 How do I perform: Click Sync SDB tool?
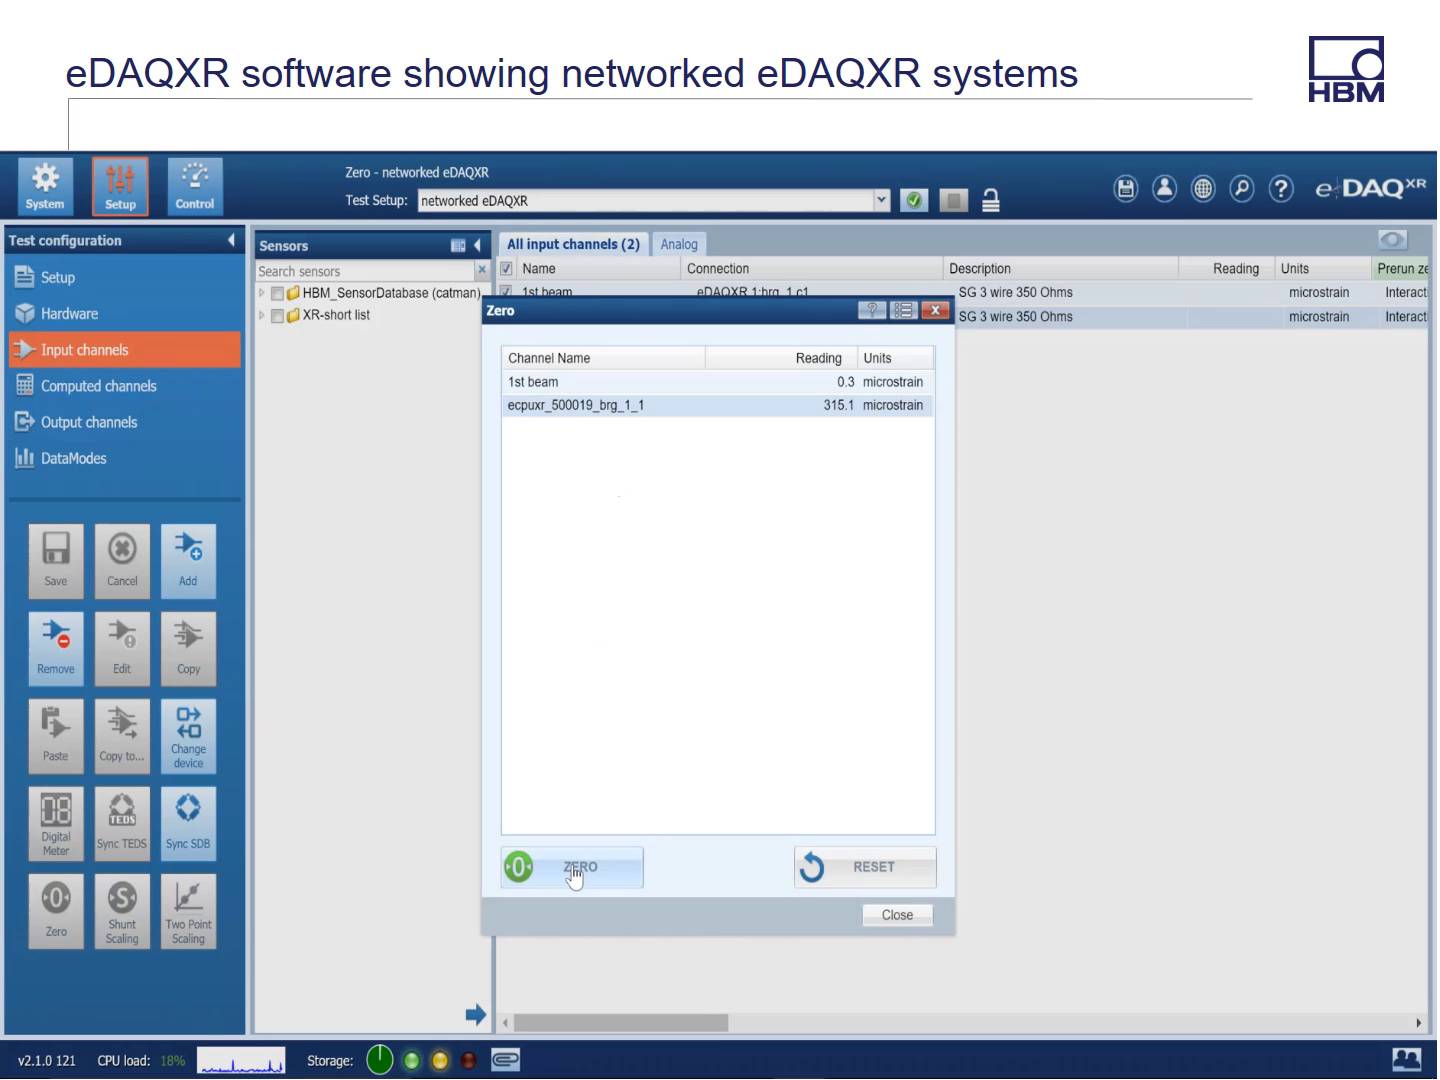point(188,824)
